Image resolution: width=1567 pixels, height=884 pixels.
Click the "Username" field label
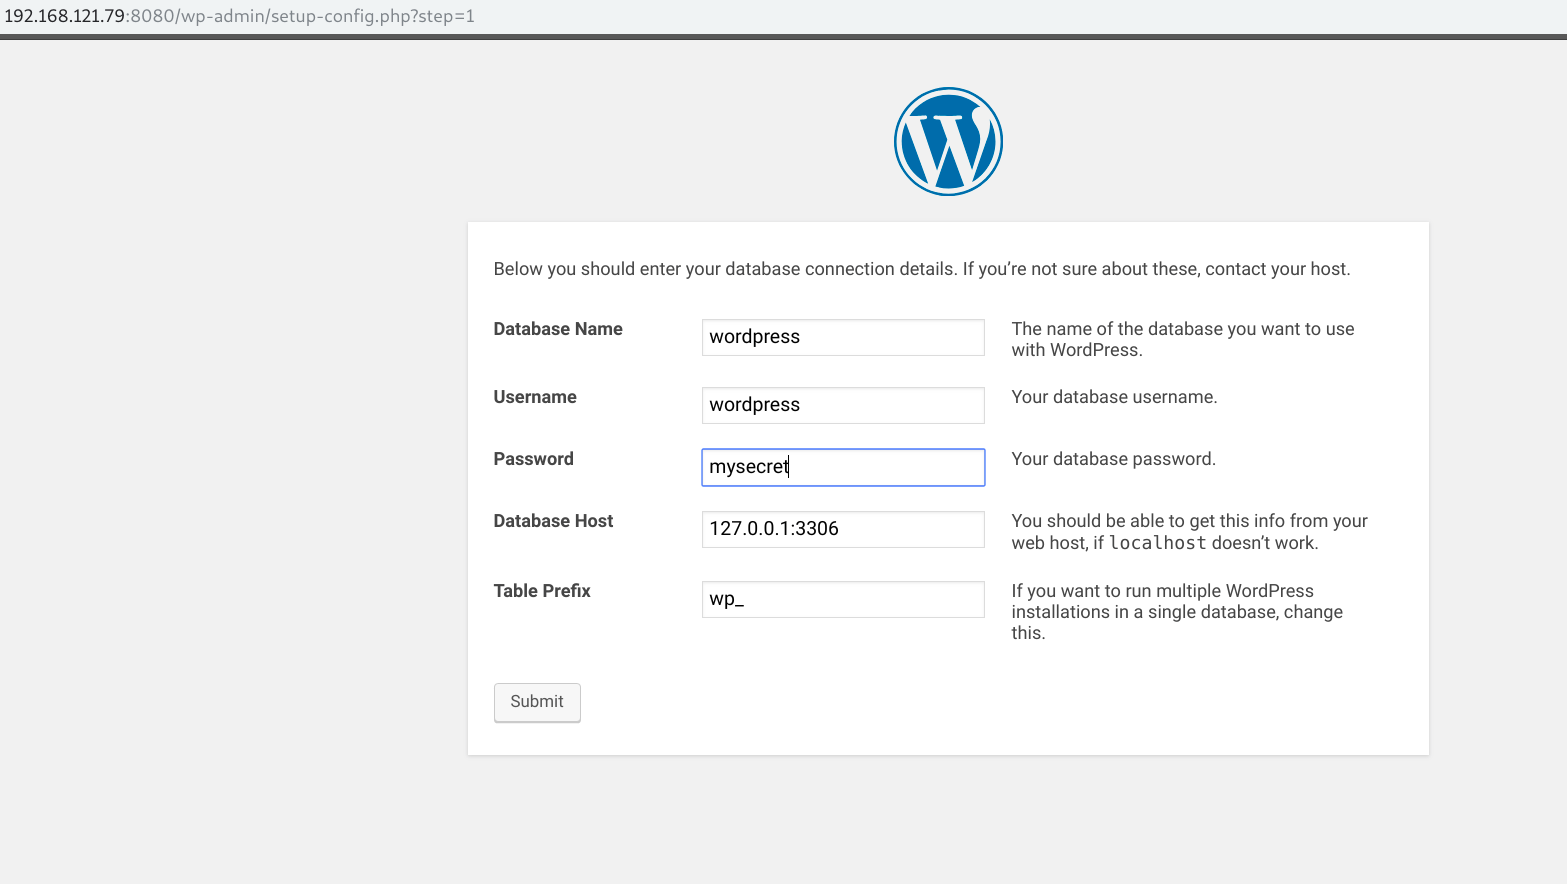point(534,397)
